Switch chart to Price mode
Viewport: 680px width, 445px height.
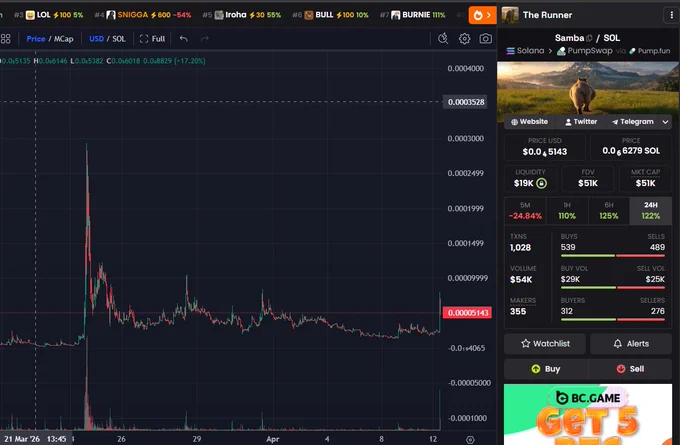pos(36,39)
